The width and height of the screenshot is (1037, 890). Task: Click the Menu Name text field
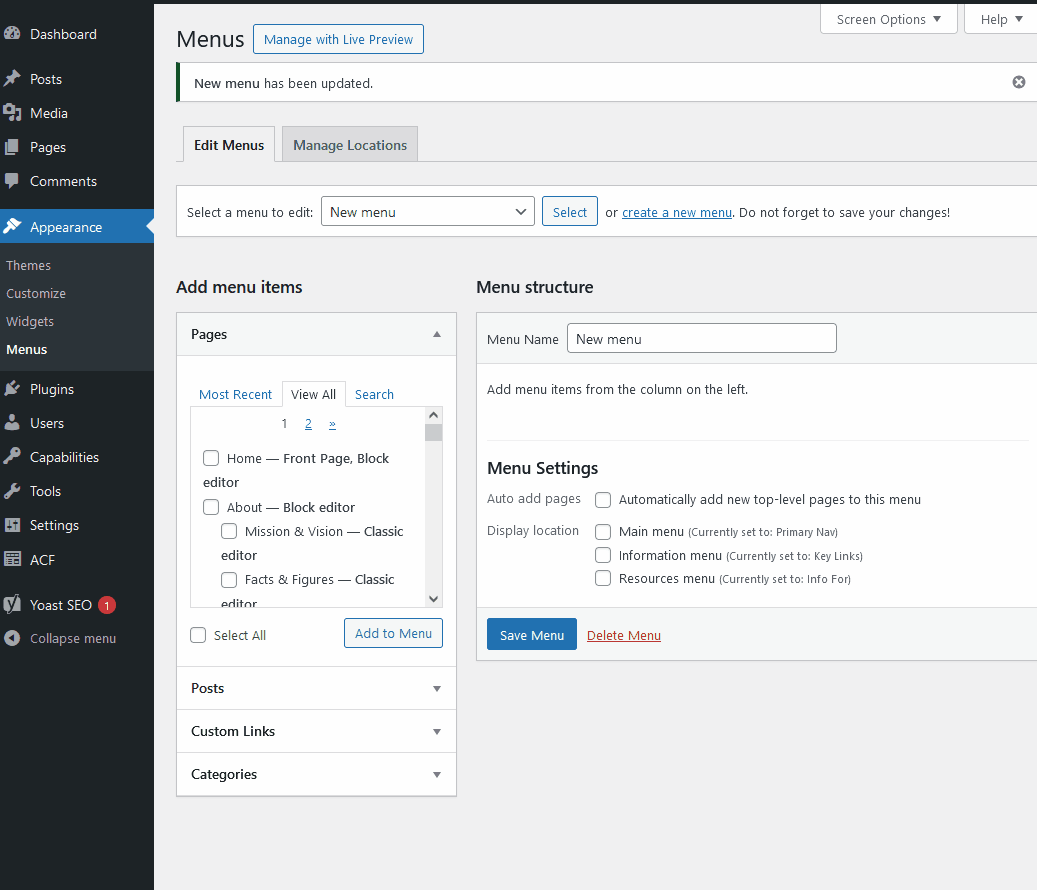[701, 339]
